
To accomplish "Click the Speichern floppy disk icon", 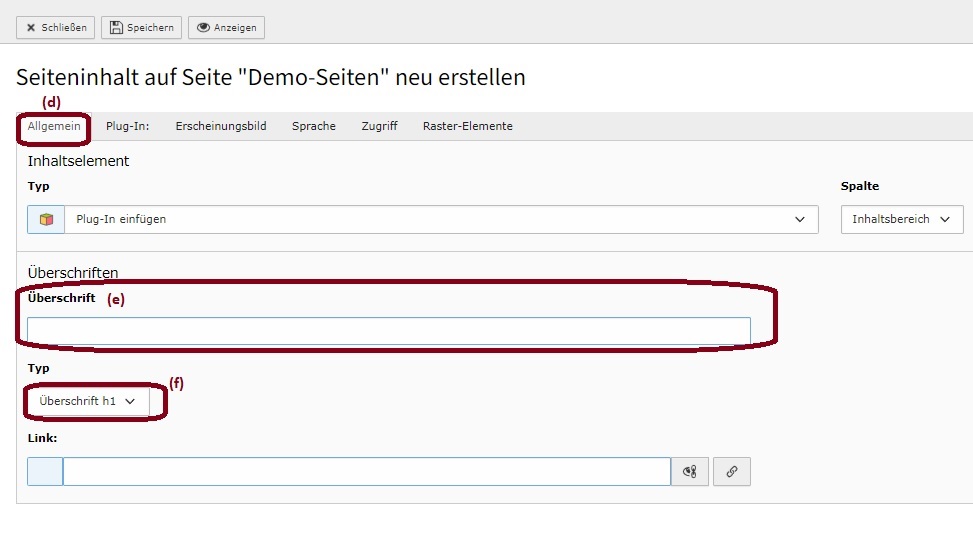I will (x=116, y=27).
